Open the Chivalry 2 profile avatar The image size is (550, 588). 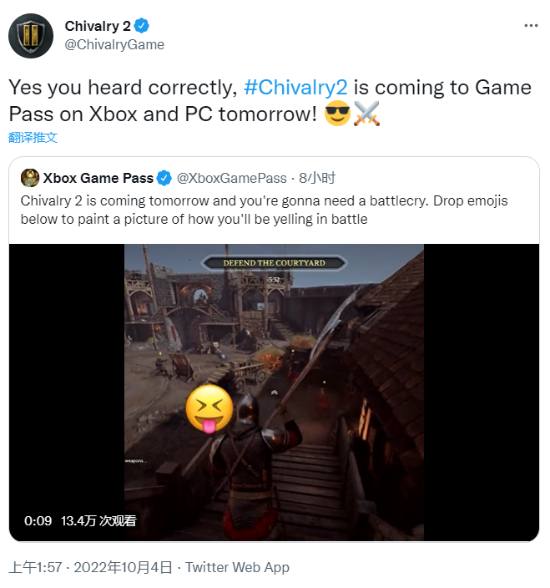pyautogui.click(x=31, y=36)
